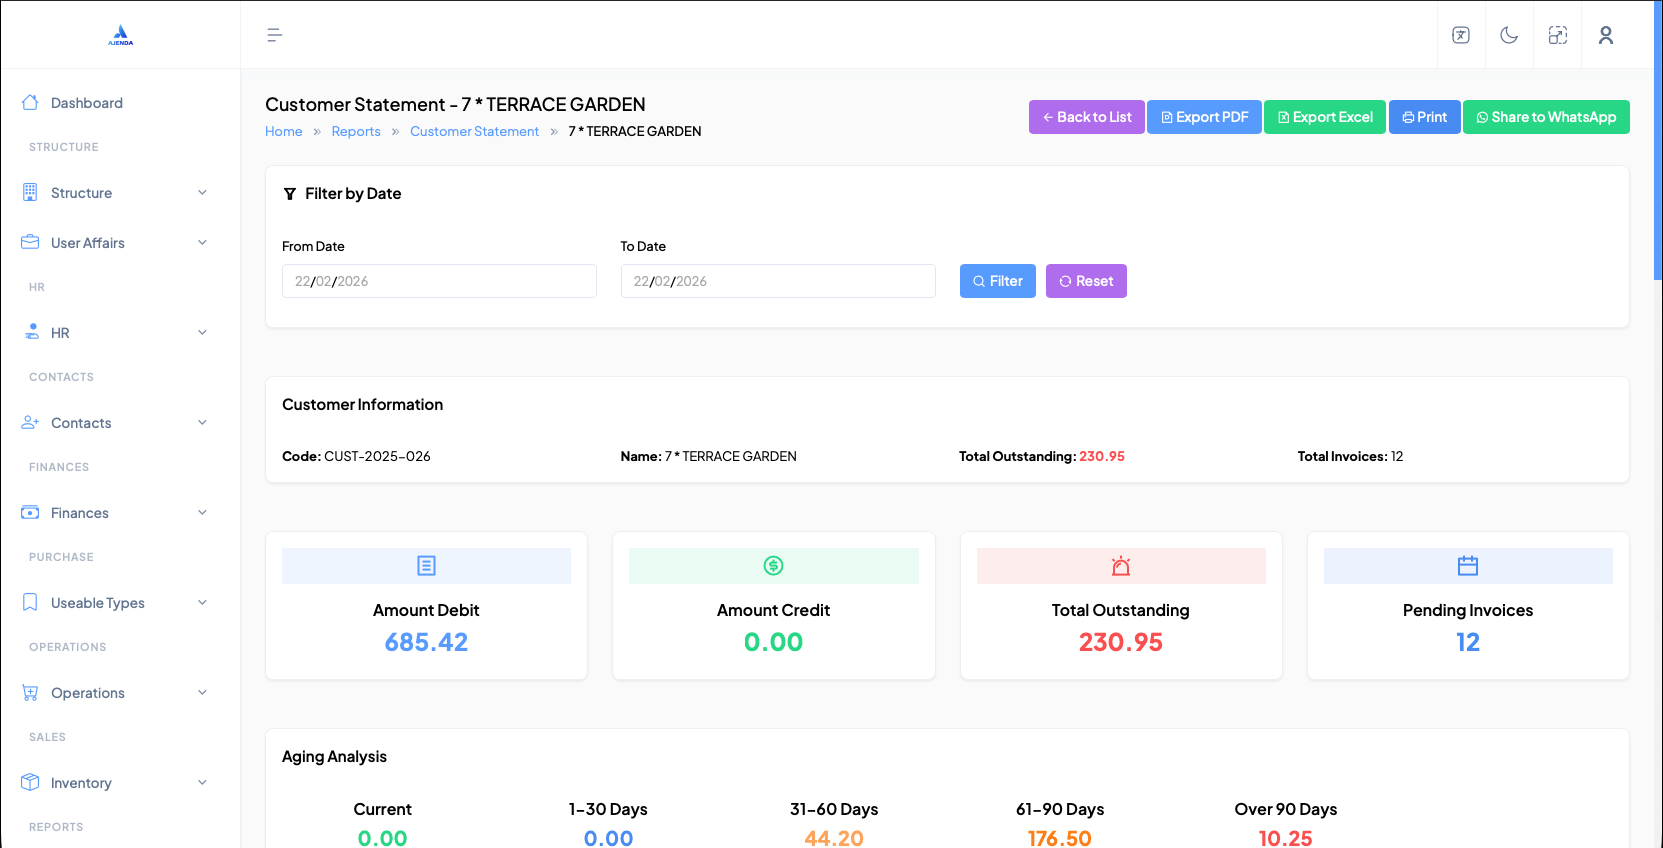Export statement as PDF
The image size is (1663, 848).
pyautogui.click(x=1204, y=117)
